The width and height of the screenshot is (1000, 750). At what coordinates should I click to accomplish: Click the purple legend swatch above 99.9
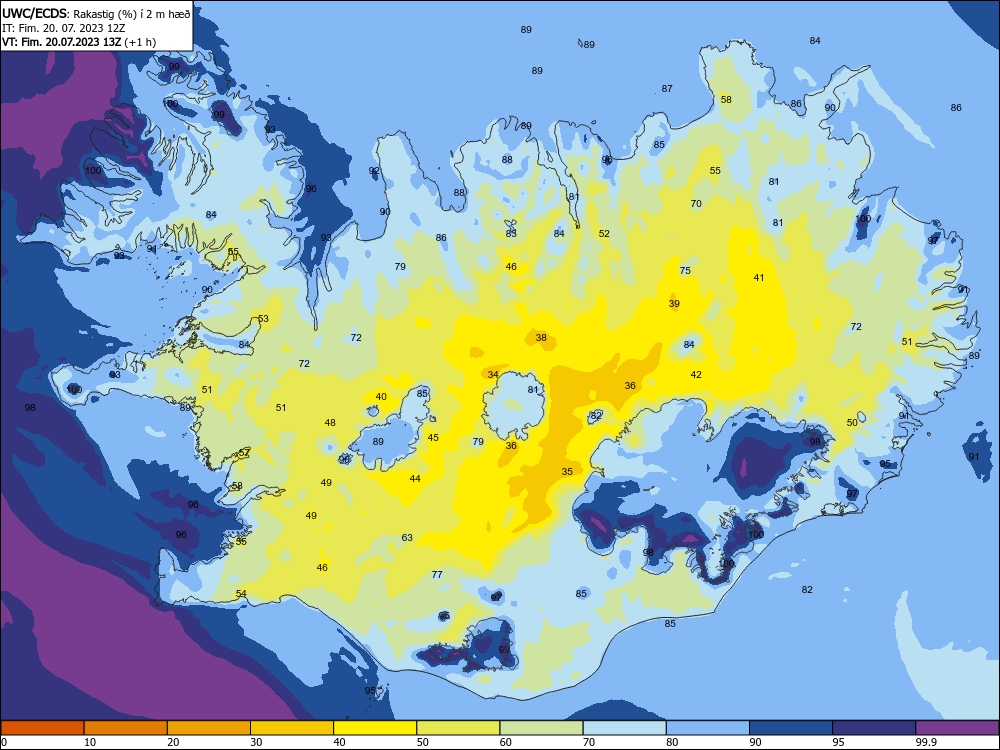(x=957, y=728)
